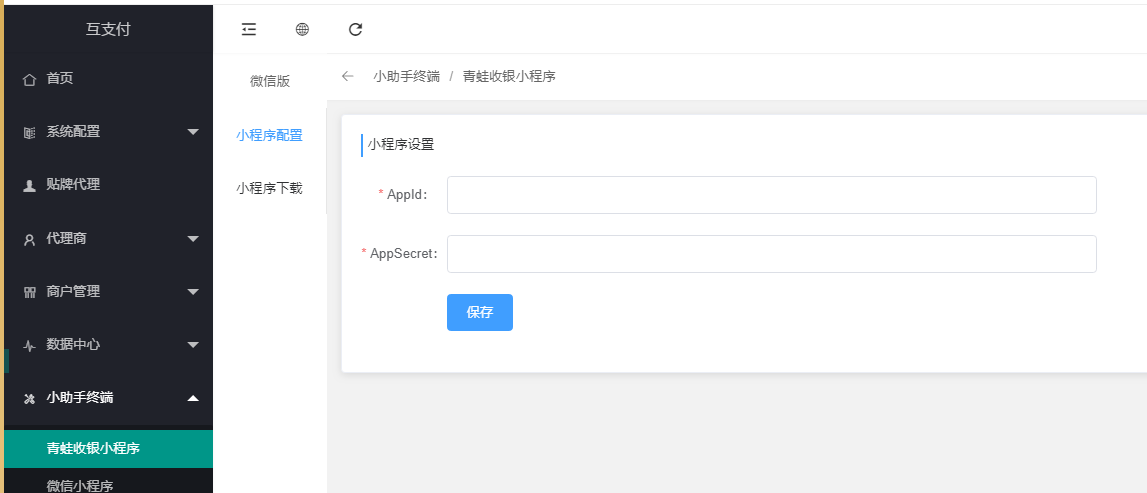Viewport: 1147px width, 493px height.
Task: Click the tools icon beside 小助手终端
Action: [x=29, y=399]
